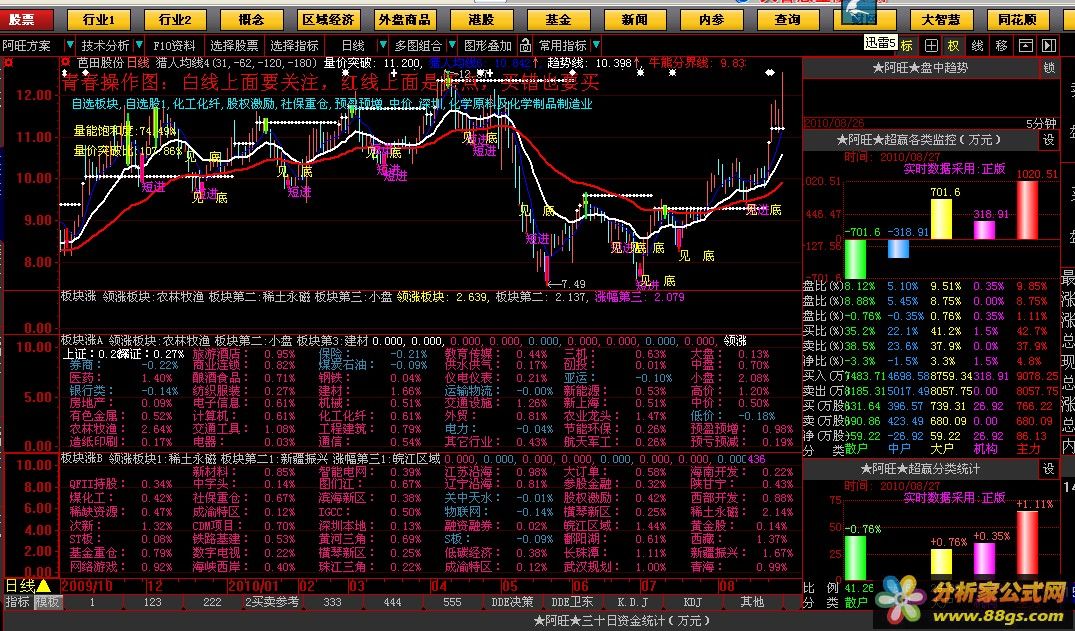Select the template tab labeled 555
1075x631 pixels.
(452, 602)
